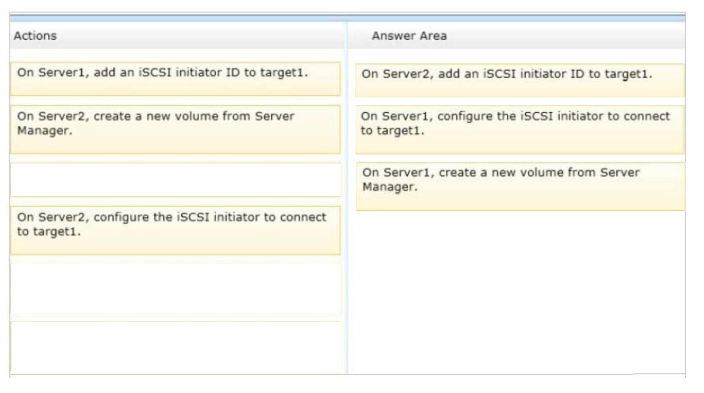
Task: Click 'Manager.' text in Server1 volume answer
Action: (x=390, y=187)
